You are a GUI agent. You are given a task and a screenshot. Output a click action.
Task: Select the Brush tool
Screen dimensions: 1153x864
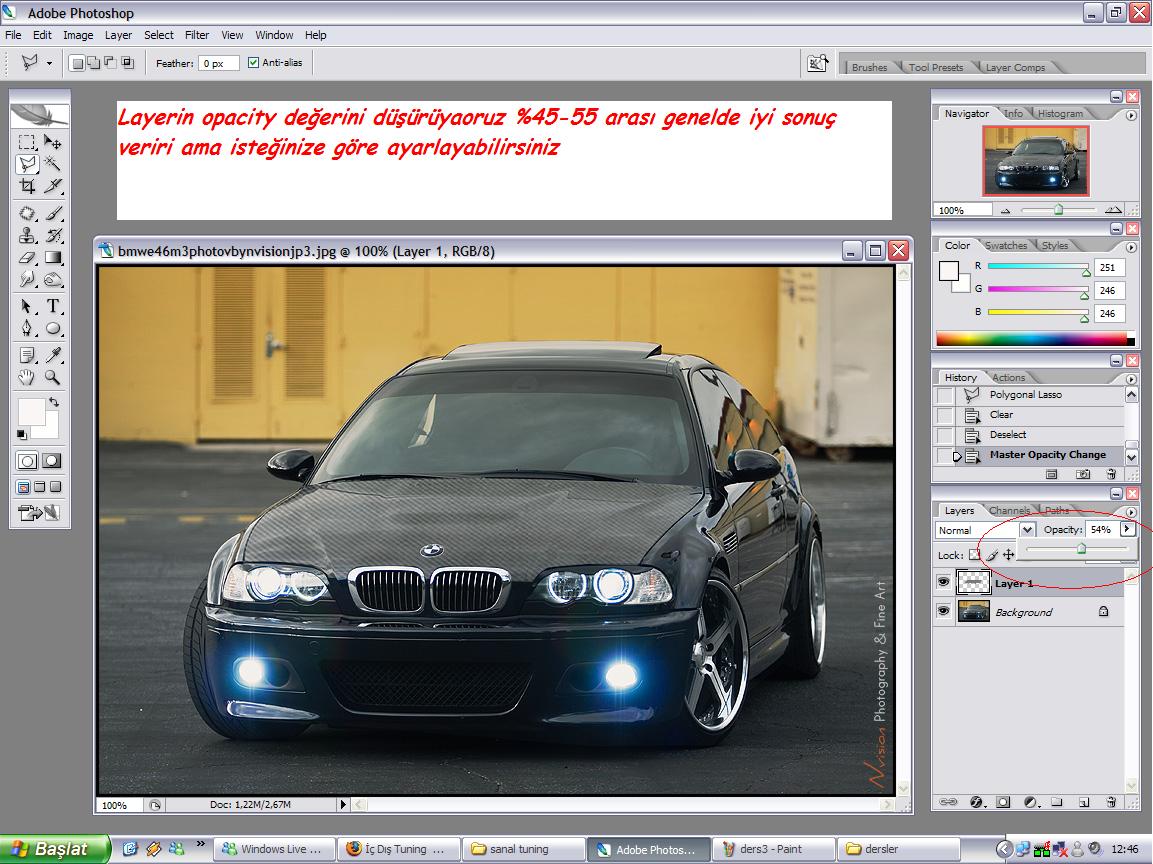[x=52, y=213]
